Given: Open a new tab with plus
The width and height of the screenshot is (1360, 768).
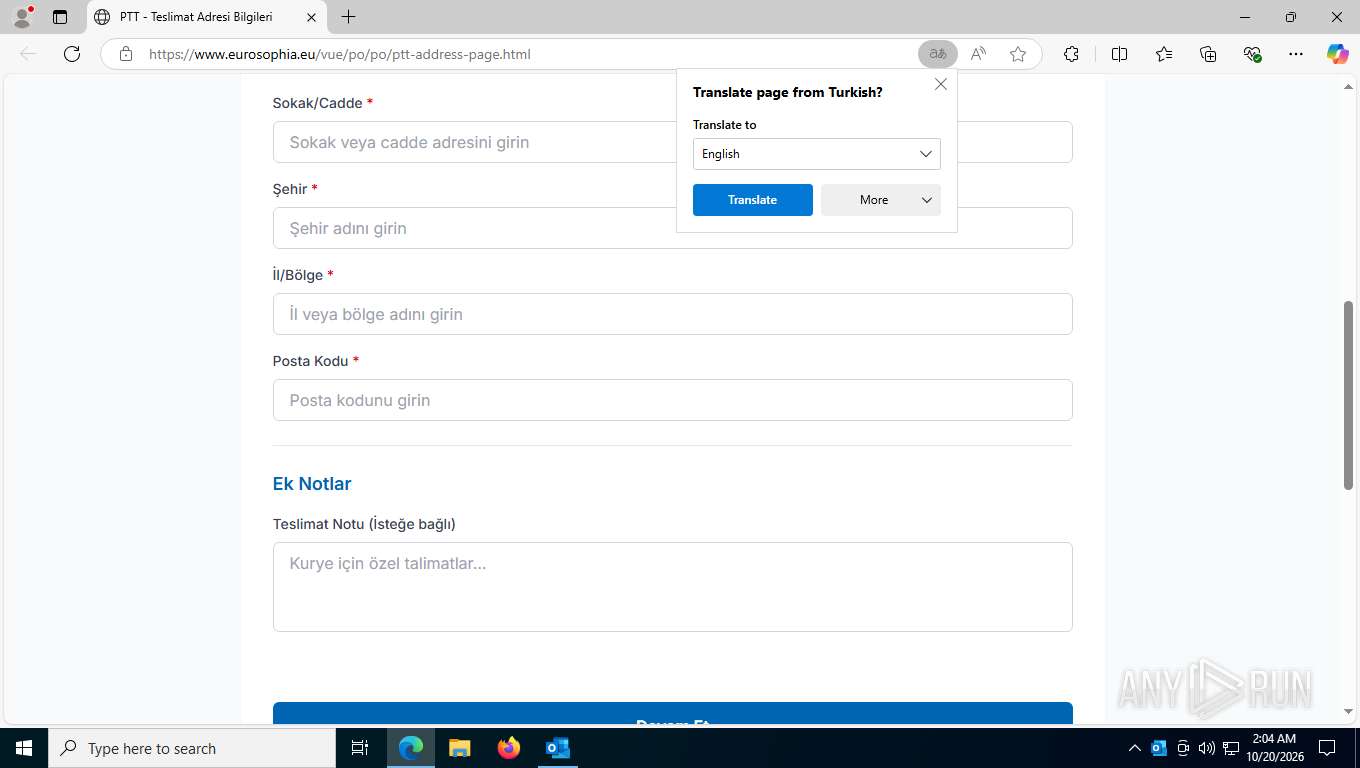Looking at the screenshot, I should pyautogui.click(x=348, y=17).
